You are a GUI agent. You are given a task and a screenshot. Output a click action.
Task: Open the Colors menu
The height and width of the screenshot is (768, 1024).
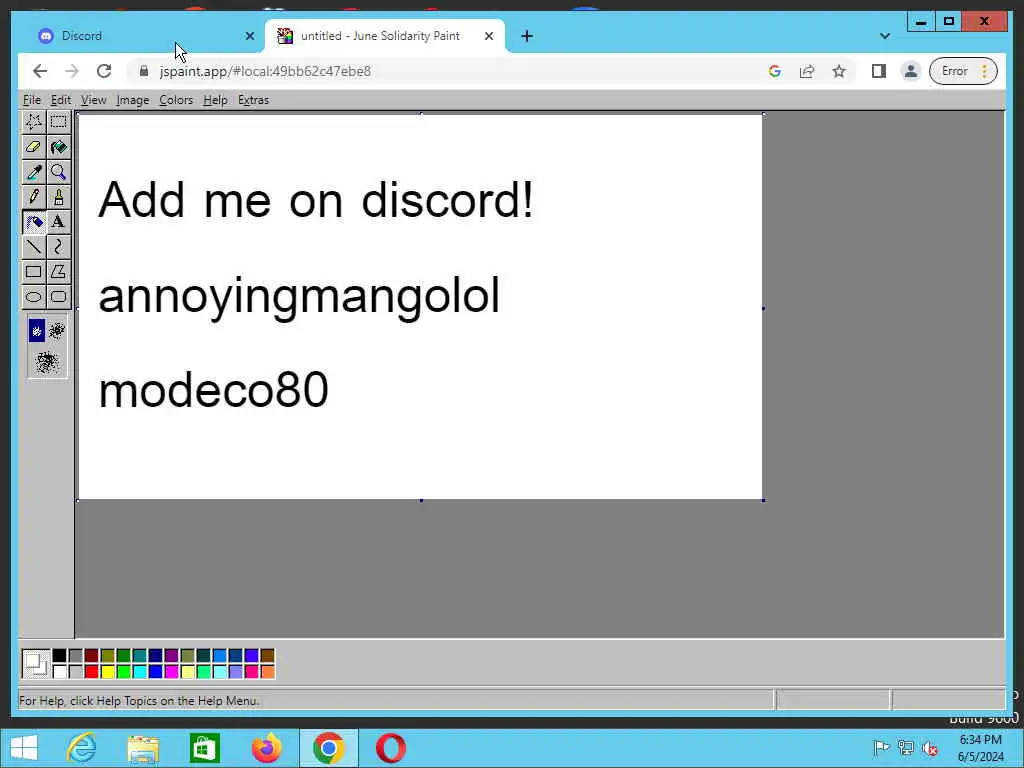176,100
